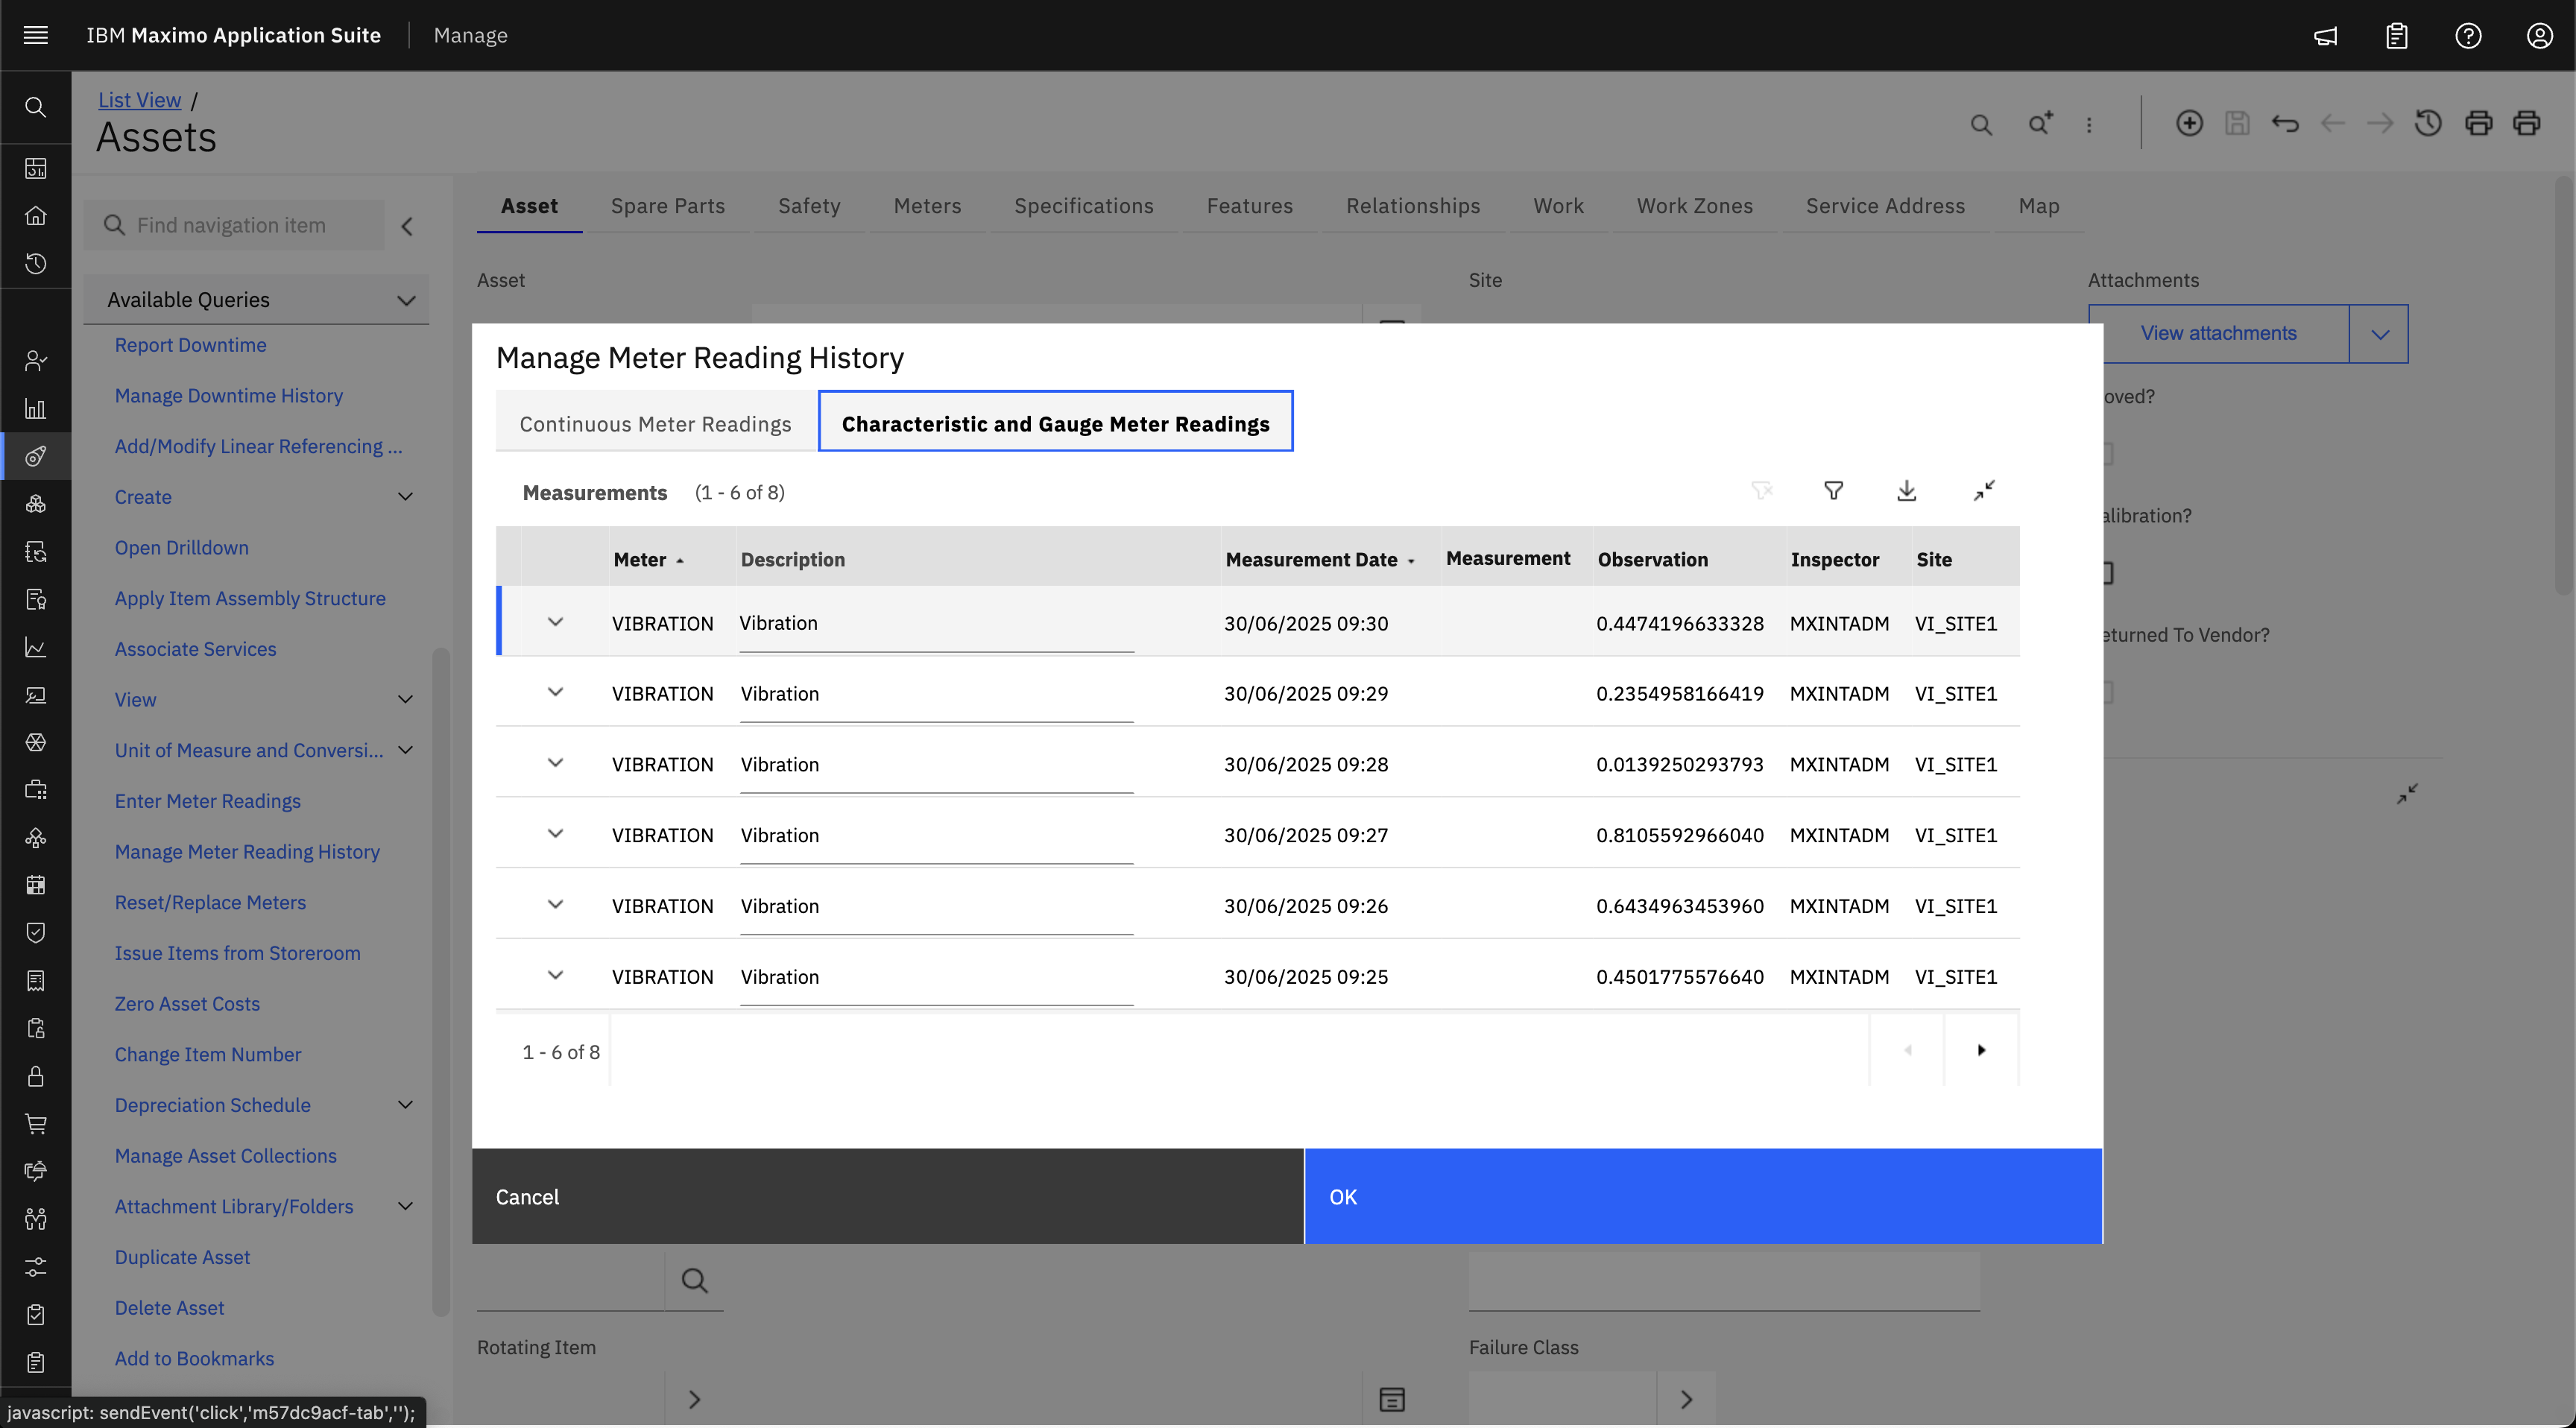Expand the 09:25 Vibration row details
The image size is (2576, 1428).
click(555, 976)
